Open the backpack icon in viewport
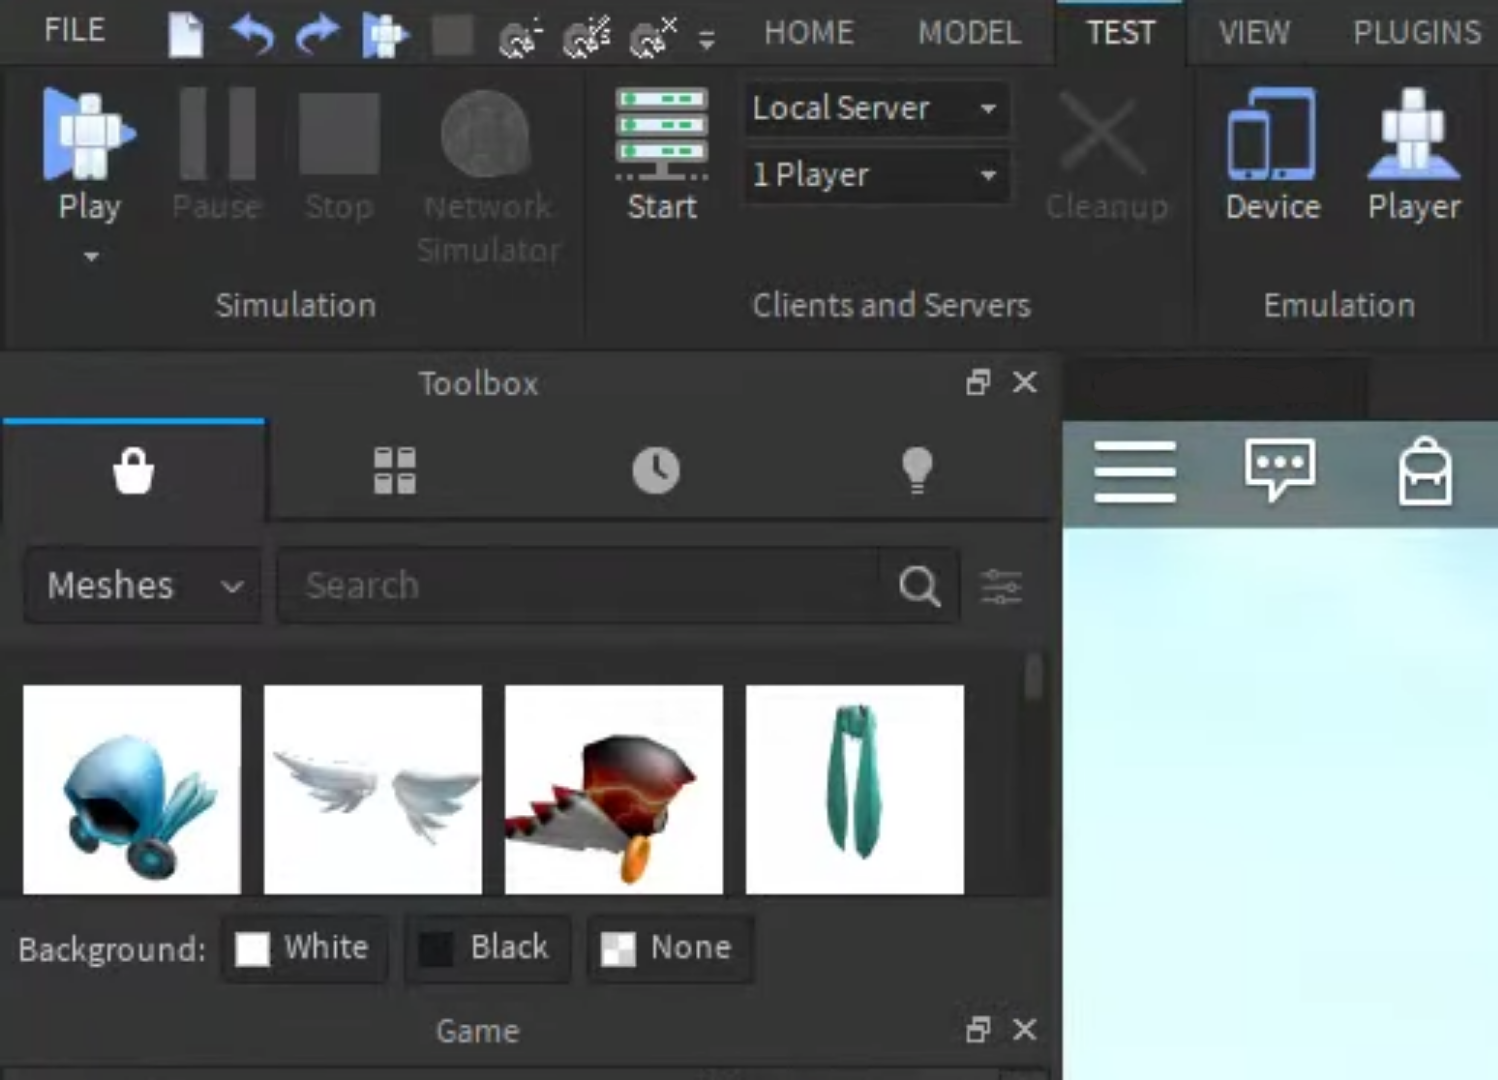 point(1425,471)
